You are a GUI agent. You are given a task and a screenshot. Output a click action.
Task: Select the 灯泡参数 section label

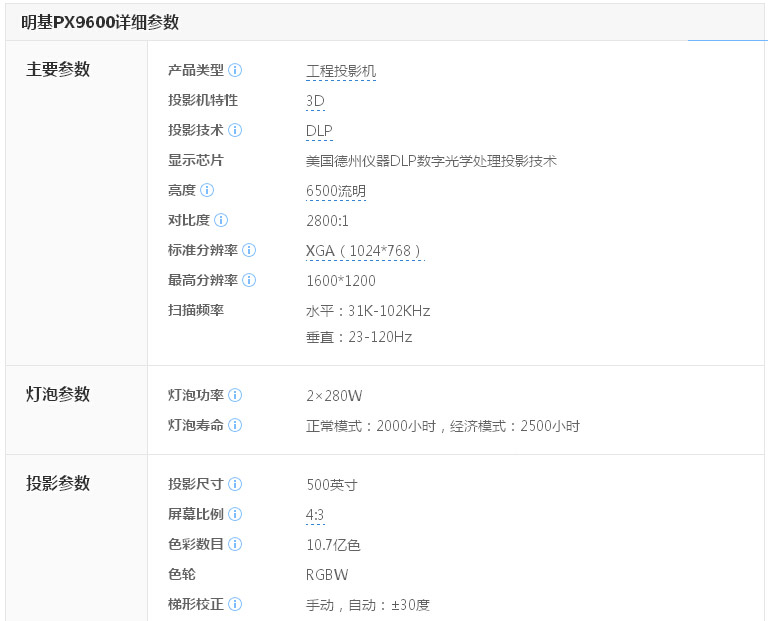click(x=58, y=394)
